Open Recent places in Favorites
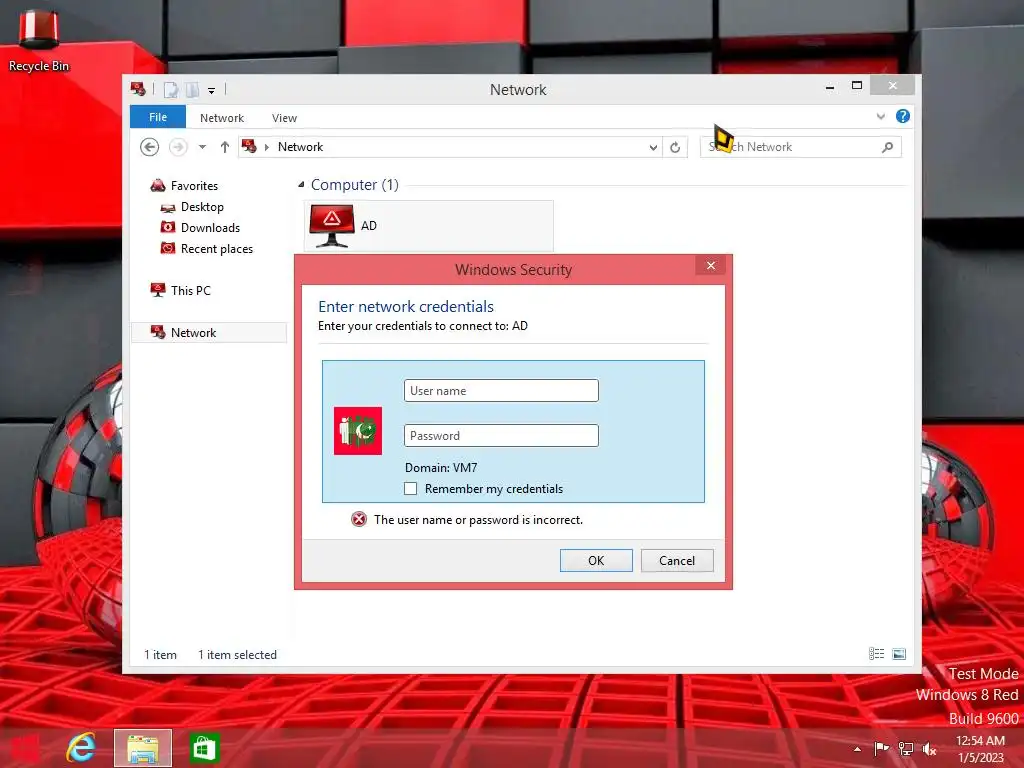Image resolution: width=1024 pixels, height=768 pixels. [216, 249]
